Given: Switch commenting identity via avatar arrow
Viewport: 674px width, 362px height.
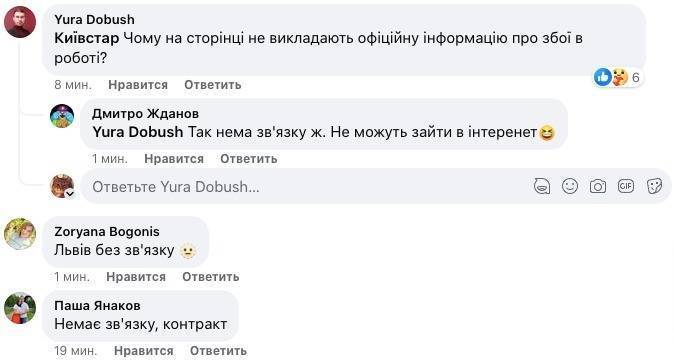Looking at the screenshot, I should click(x=70, y=194).
